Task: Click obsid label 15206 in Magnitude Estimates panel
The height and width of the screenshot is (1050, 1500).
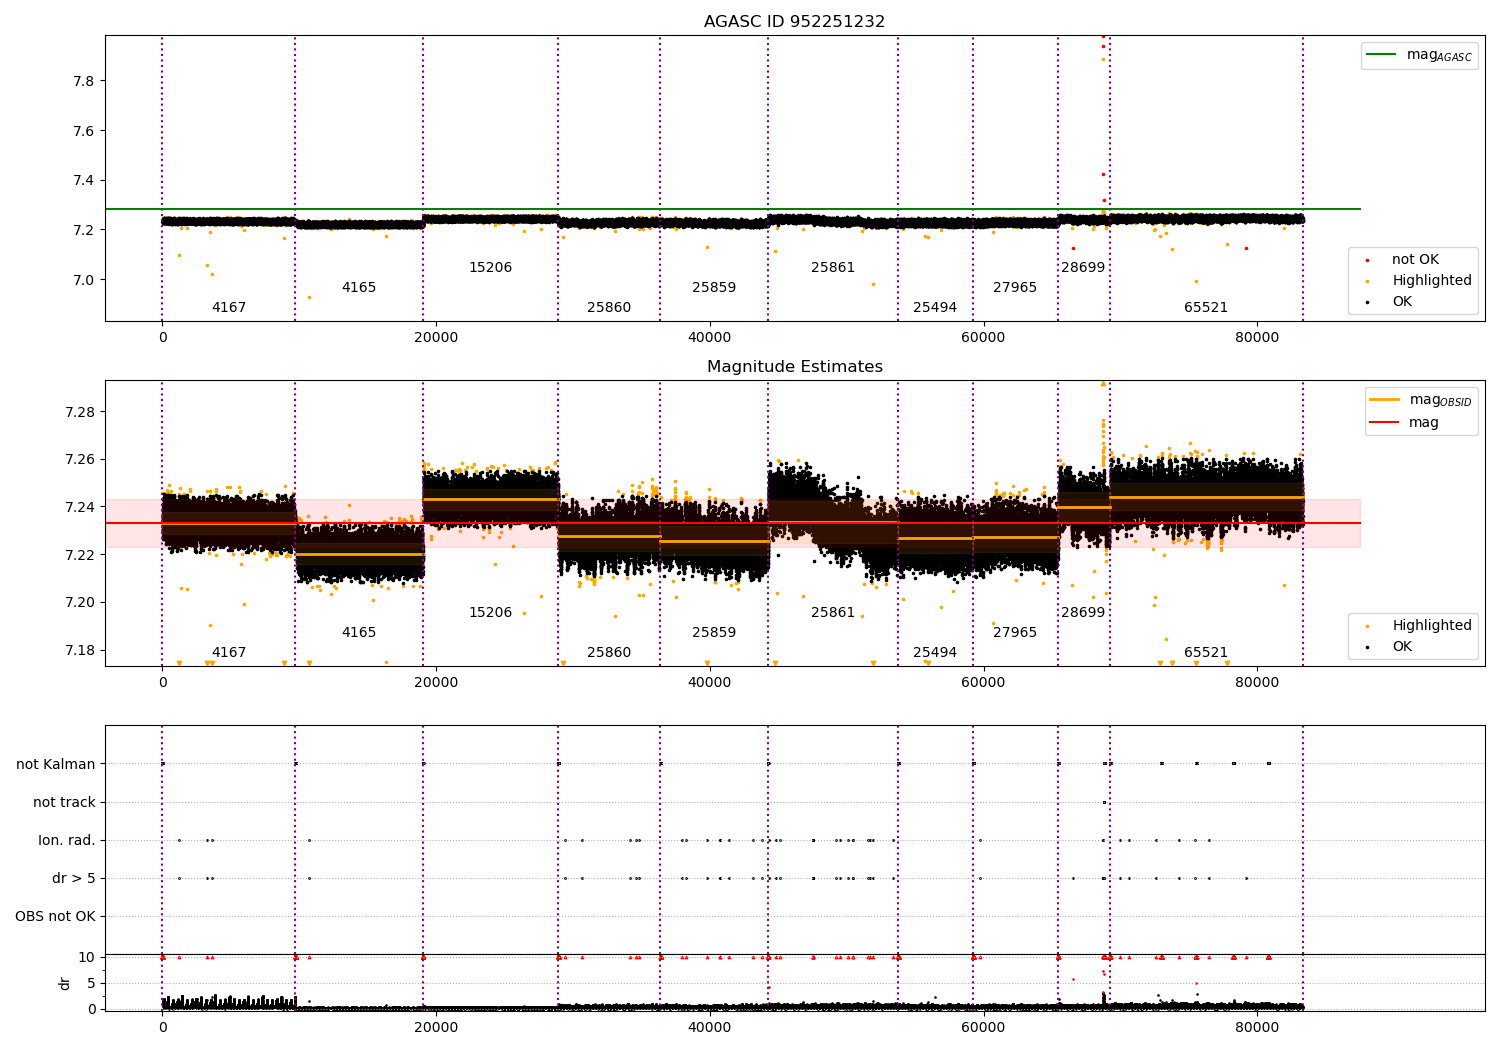Action: click(x=490, y=613)
